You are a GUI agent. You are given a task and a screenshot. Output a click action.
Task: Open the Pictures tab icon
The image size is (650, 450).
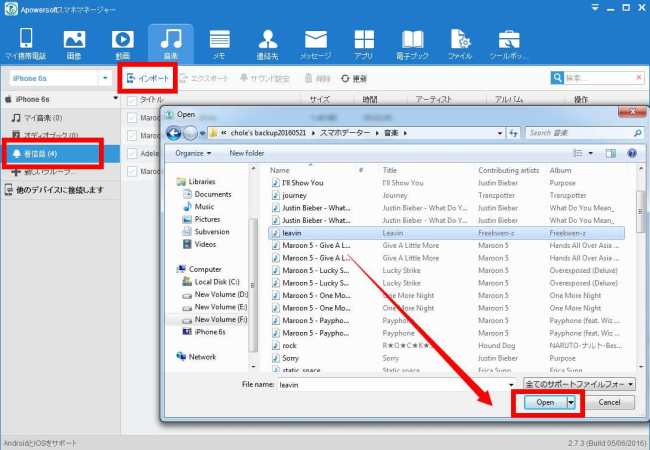[74, 39]
